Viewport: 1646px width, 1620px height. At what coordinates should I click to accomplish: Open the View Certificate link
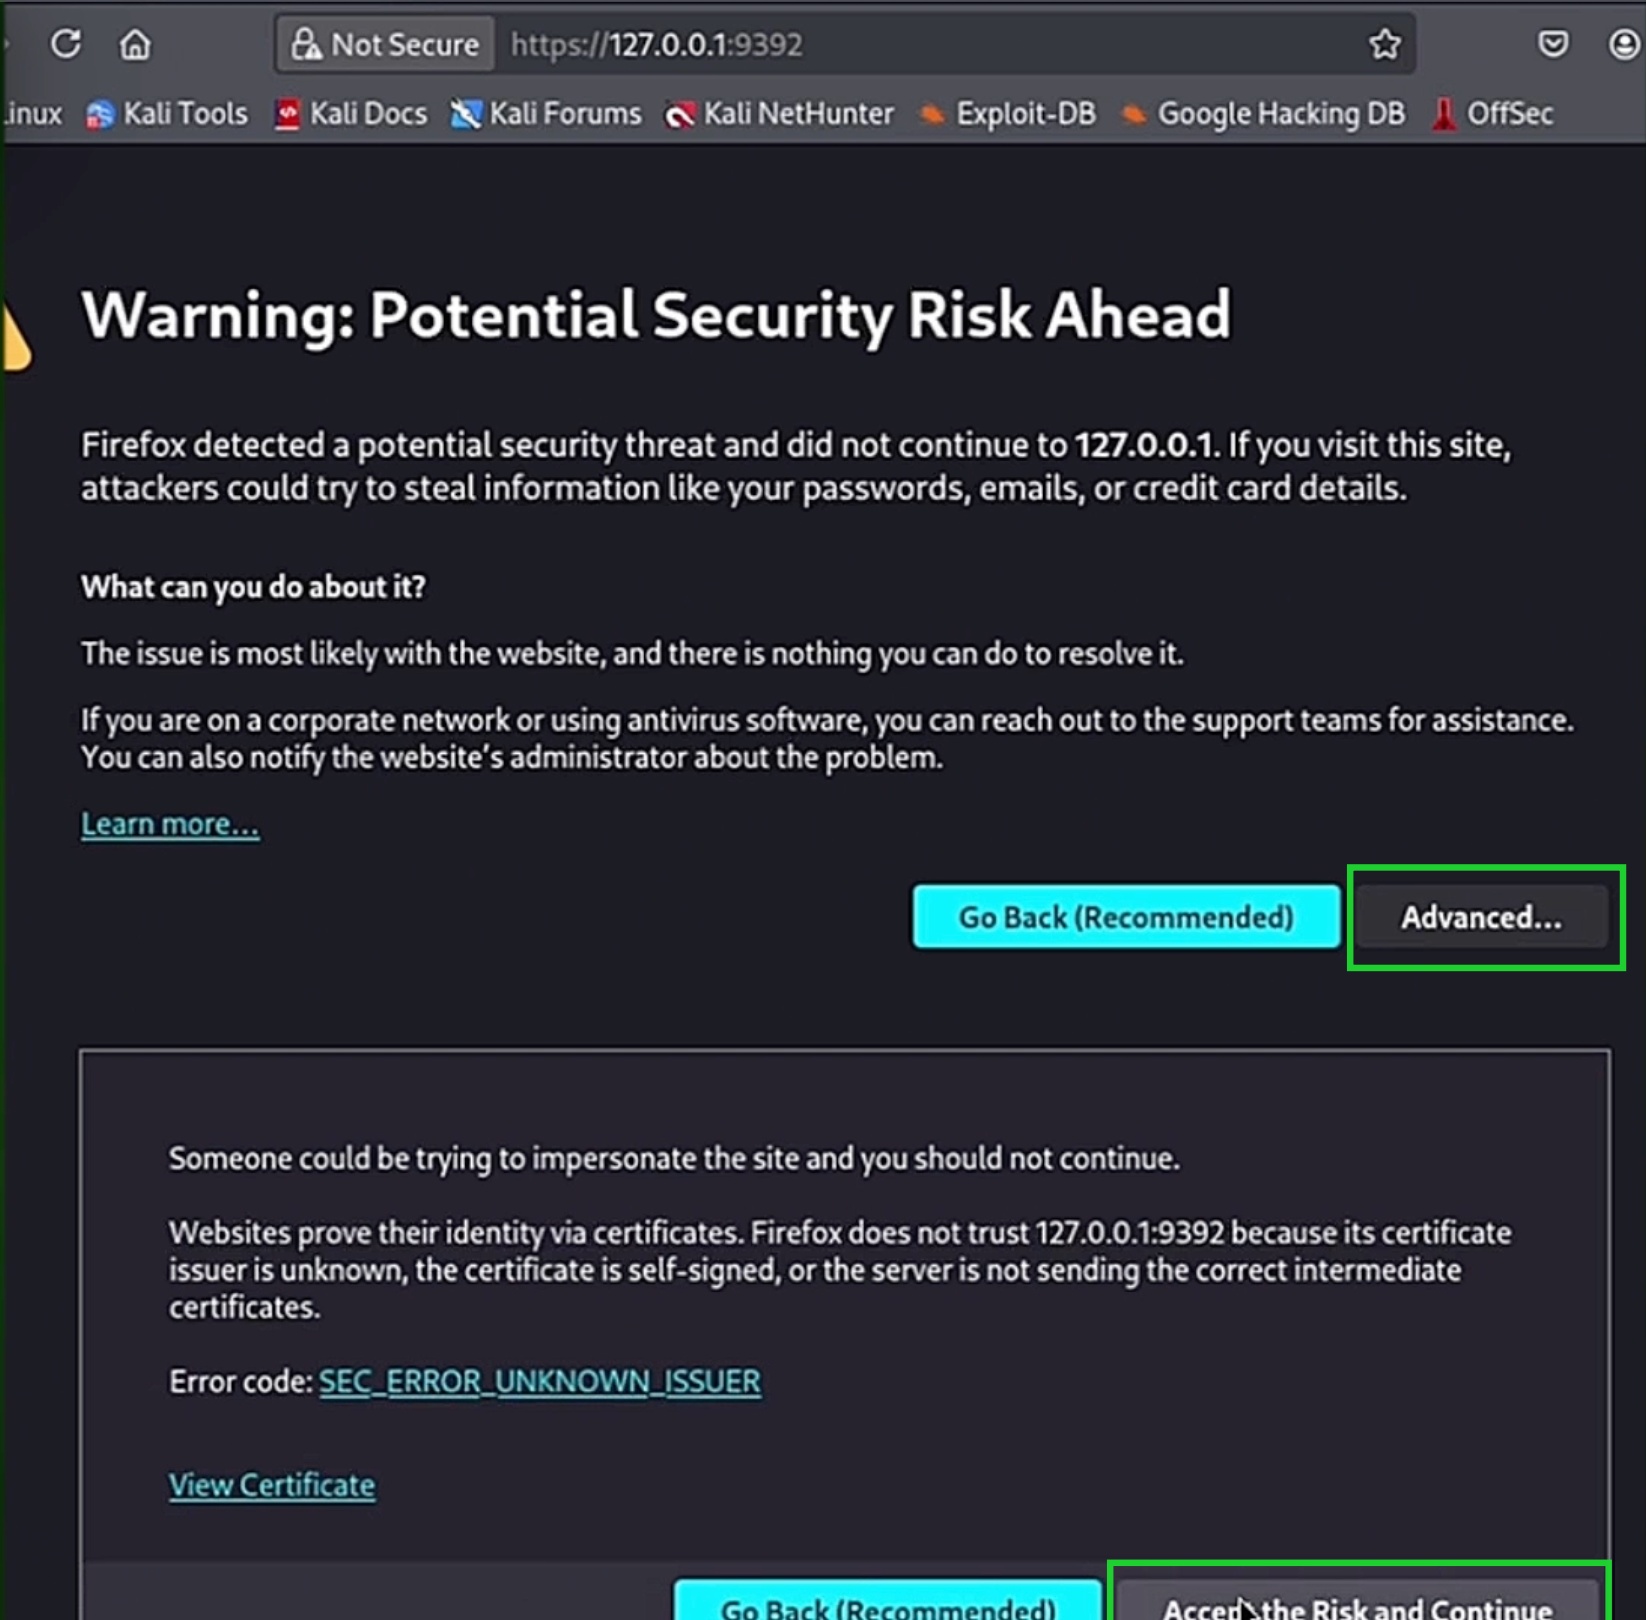tap(272, 1486)
